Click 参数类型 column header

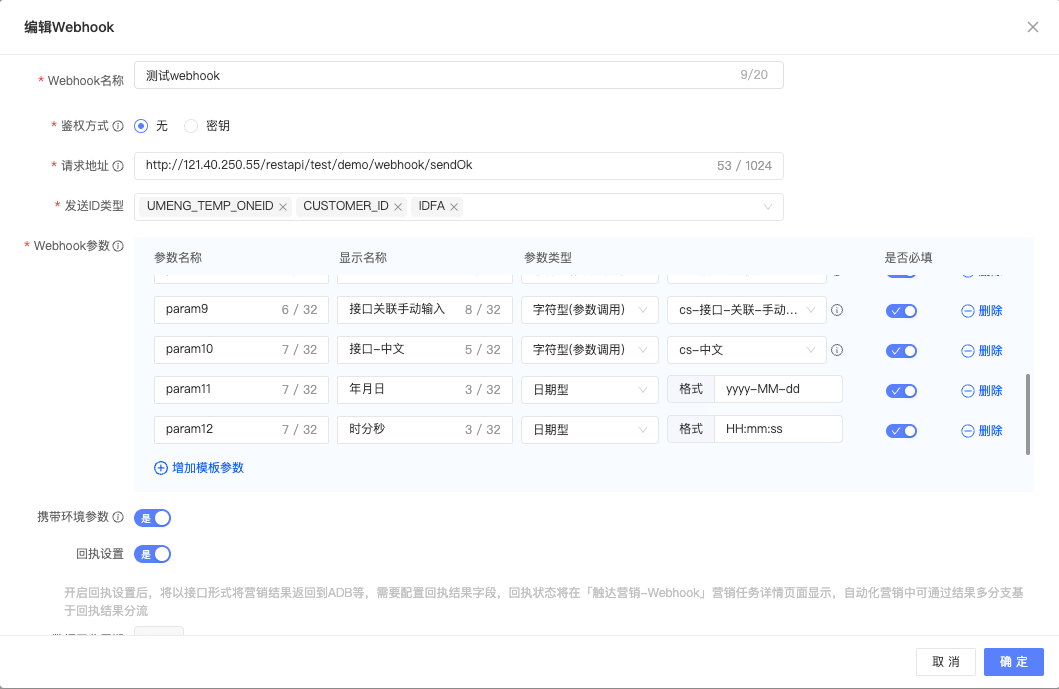click(548, 258)
